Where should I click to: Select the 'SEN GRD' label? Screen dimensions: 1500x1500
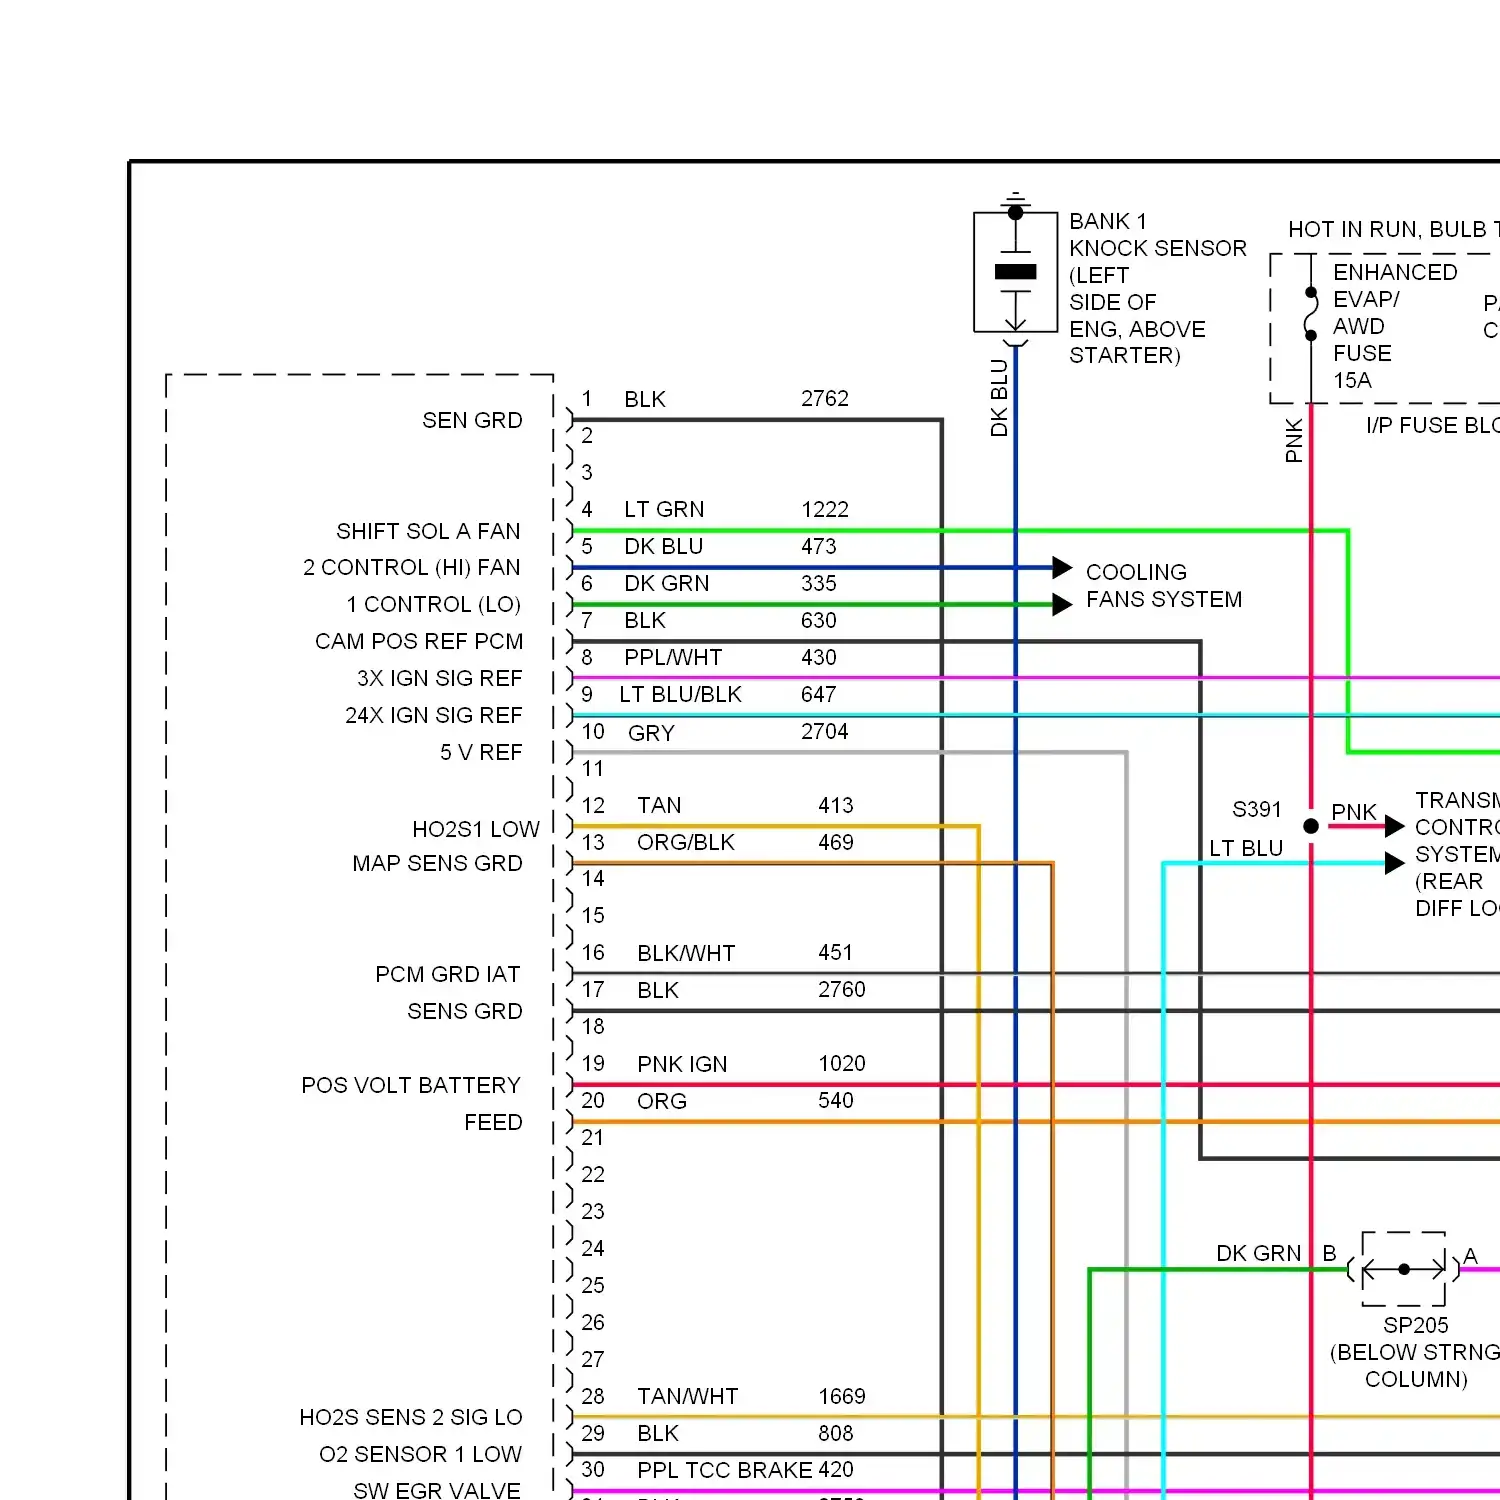tap(472, 420)
